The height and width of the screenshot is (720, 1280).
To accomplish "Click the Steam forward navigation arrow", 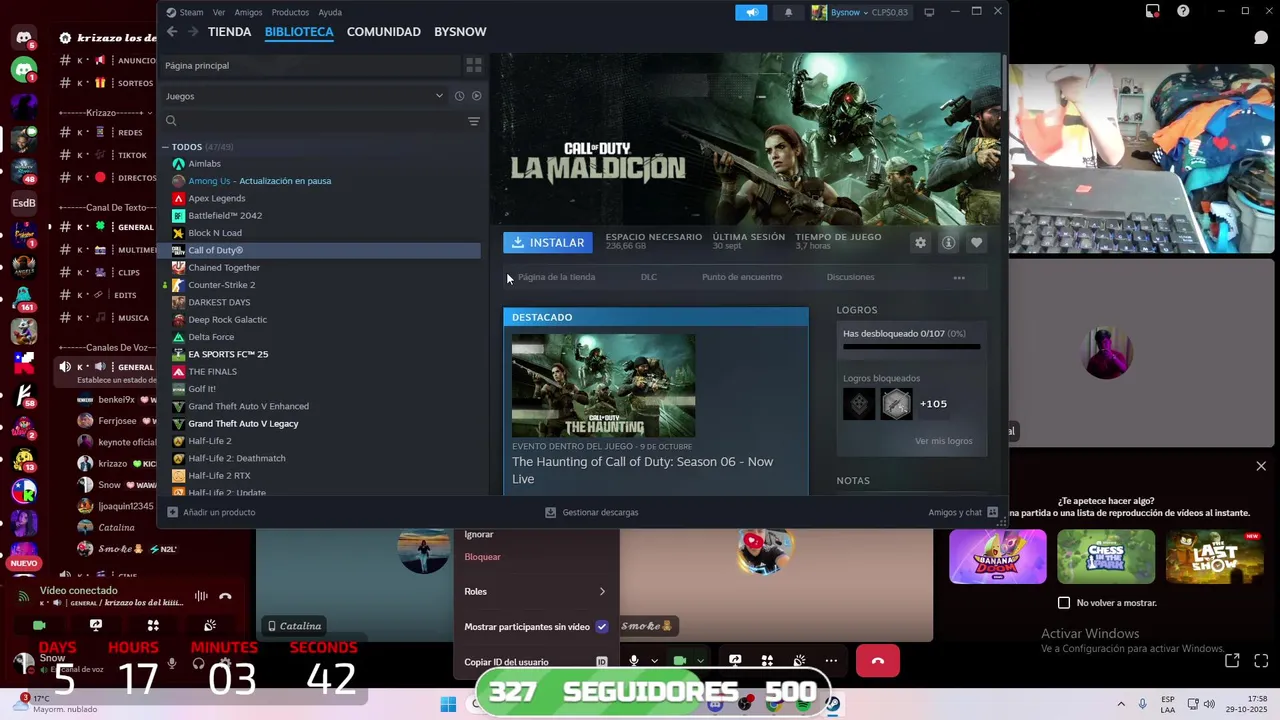I will (x=192, y=32).
